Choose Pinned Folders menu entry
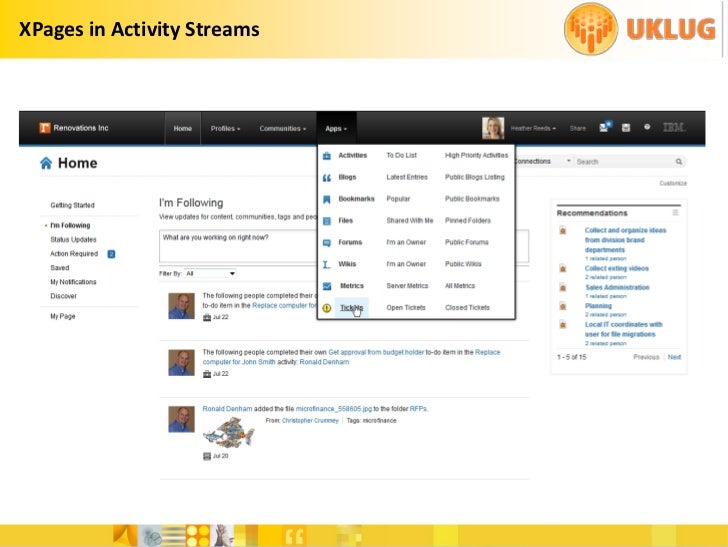728x547 pixels. click(x=468, y=221)
